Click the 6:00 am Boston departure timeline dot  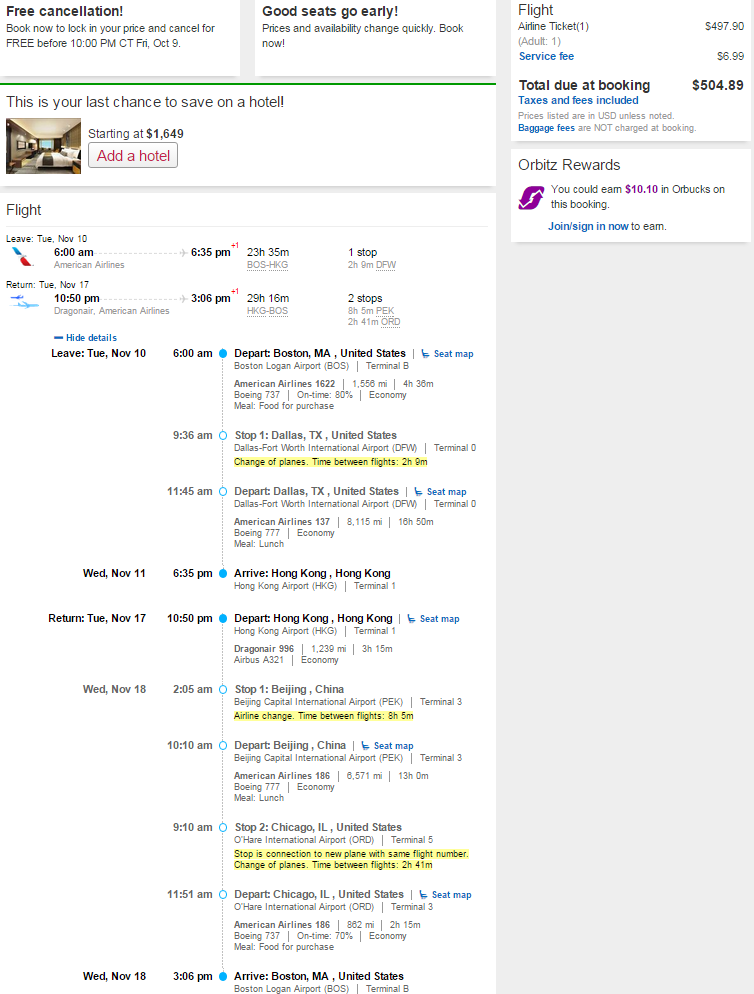point(223,354)
